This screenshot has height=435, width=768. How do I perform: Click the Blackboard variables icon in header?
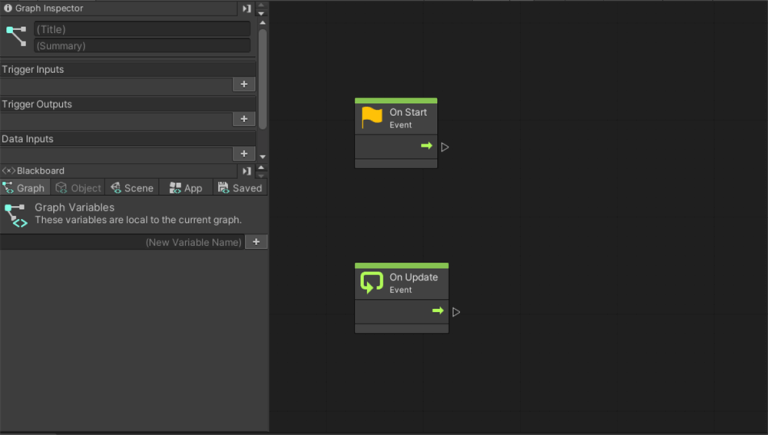coord(8,171)
